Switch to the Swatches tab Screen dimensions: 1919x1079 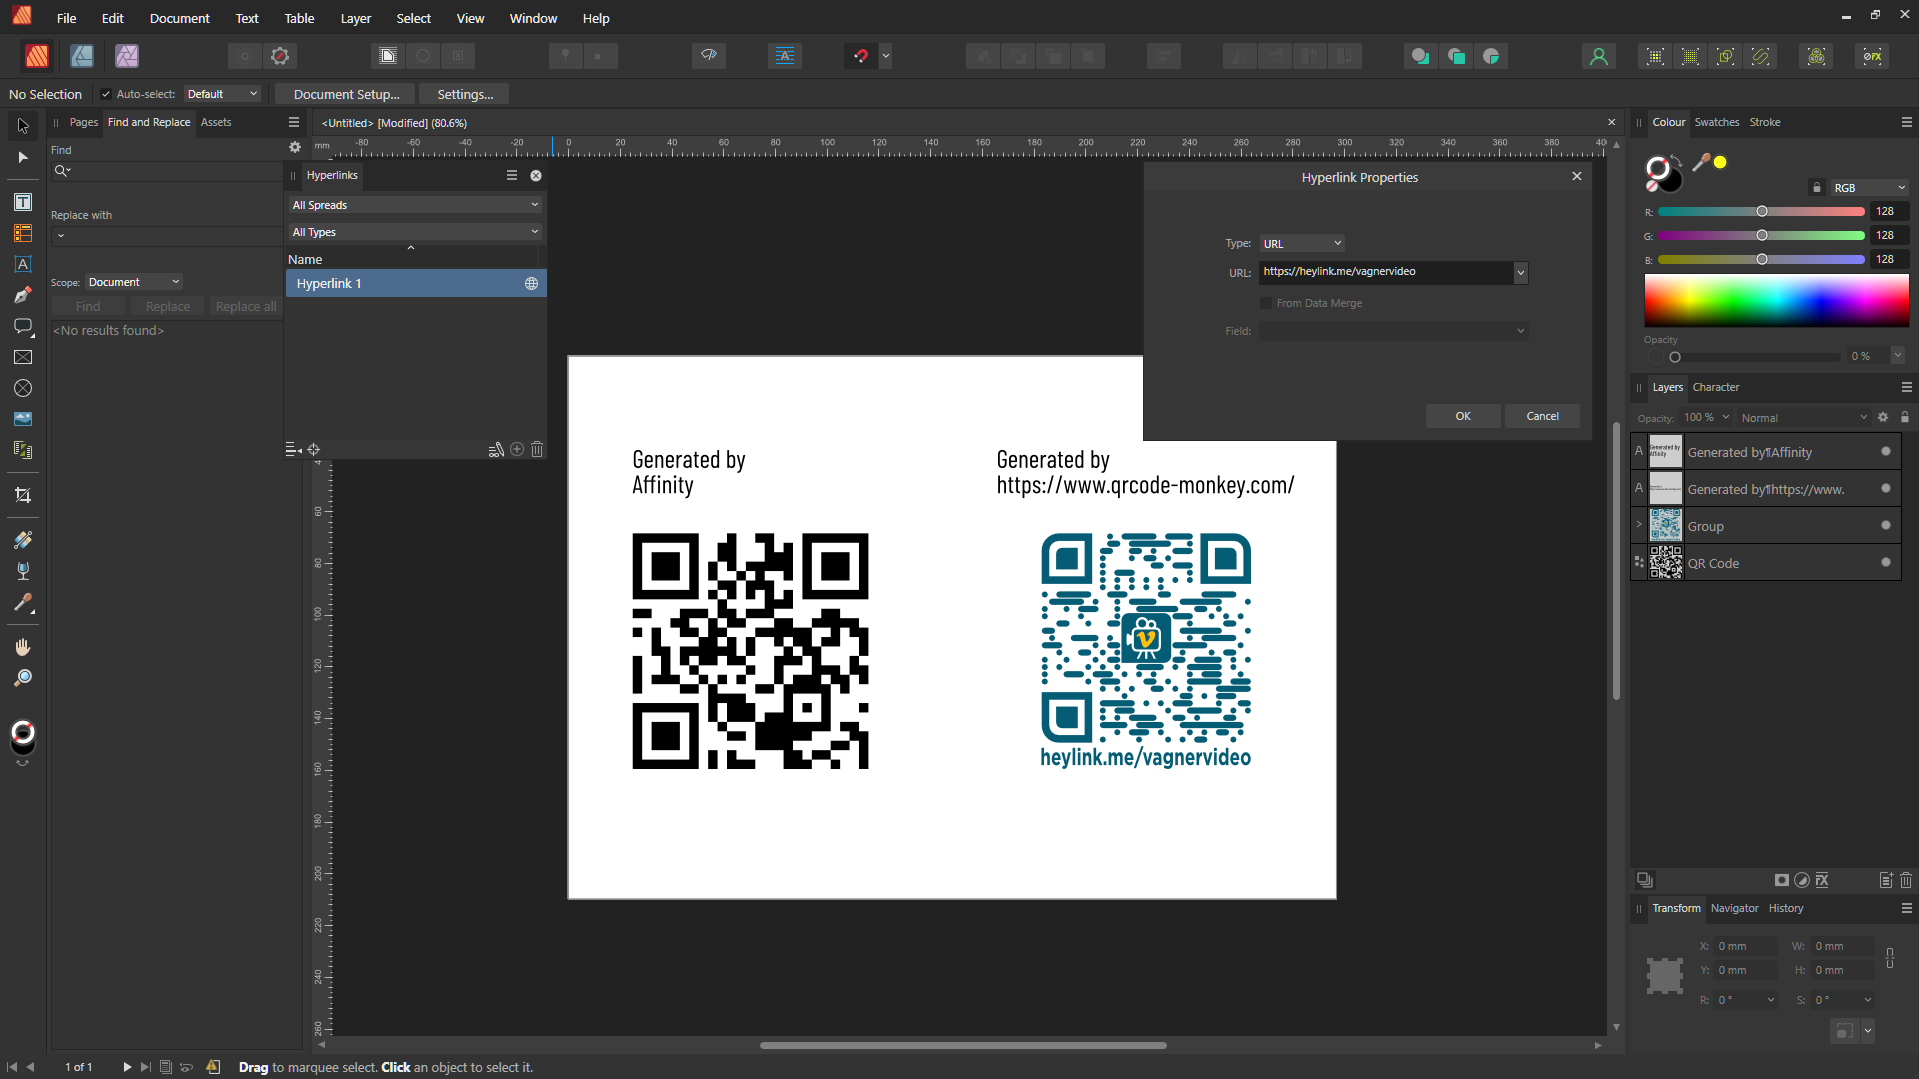tap(1716, 122)
